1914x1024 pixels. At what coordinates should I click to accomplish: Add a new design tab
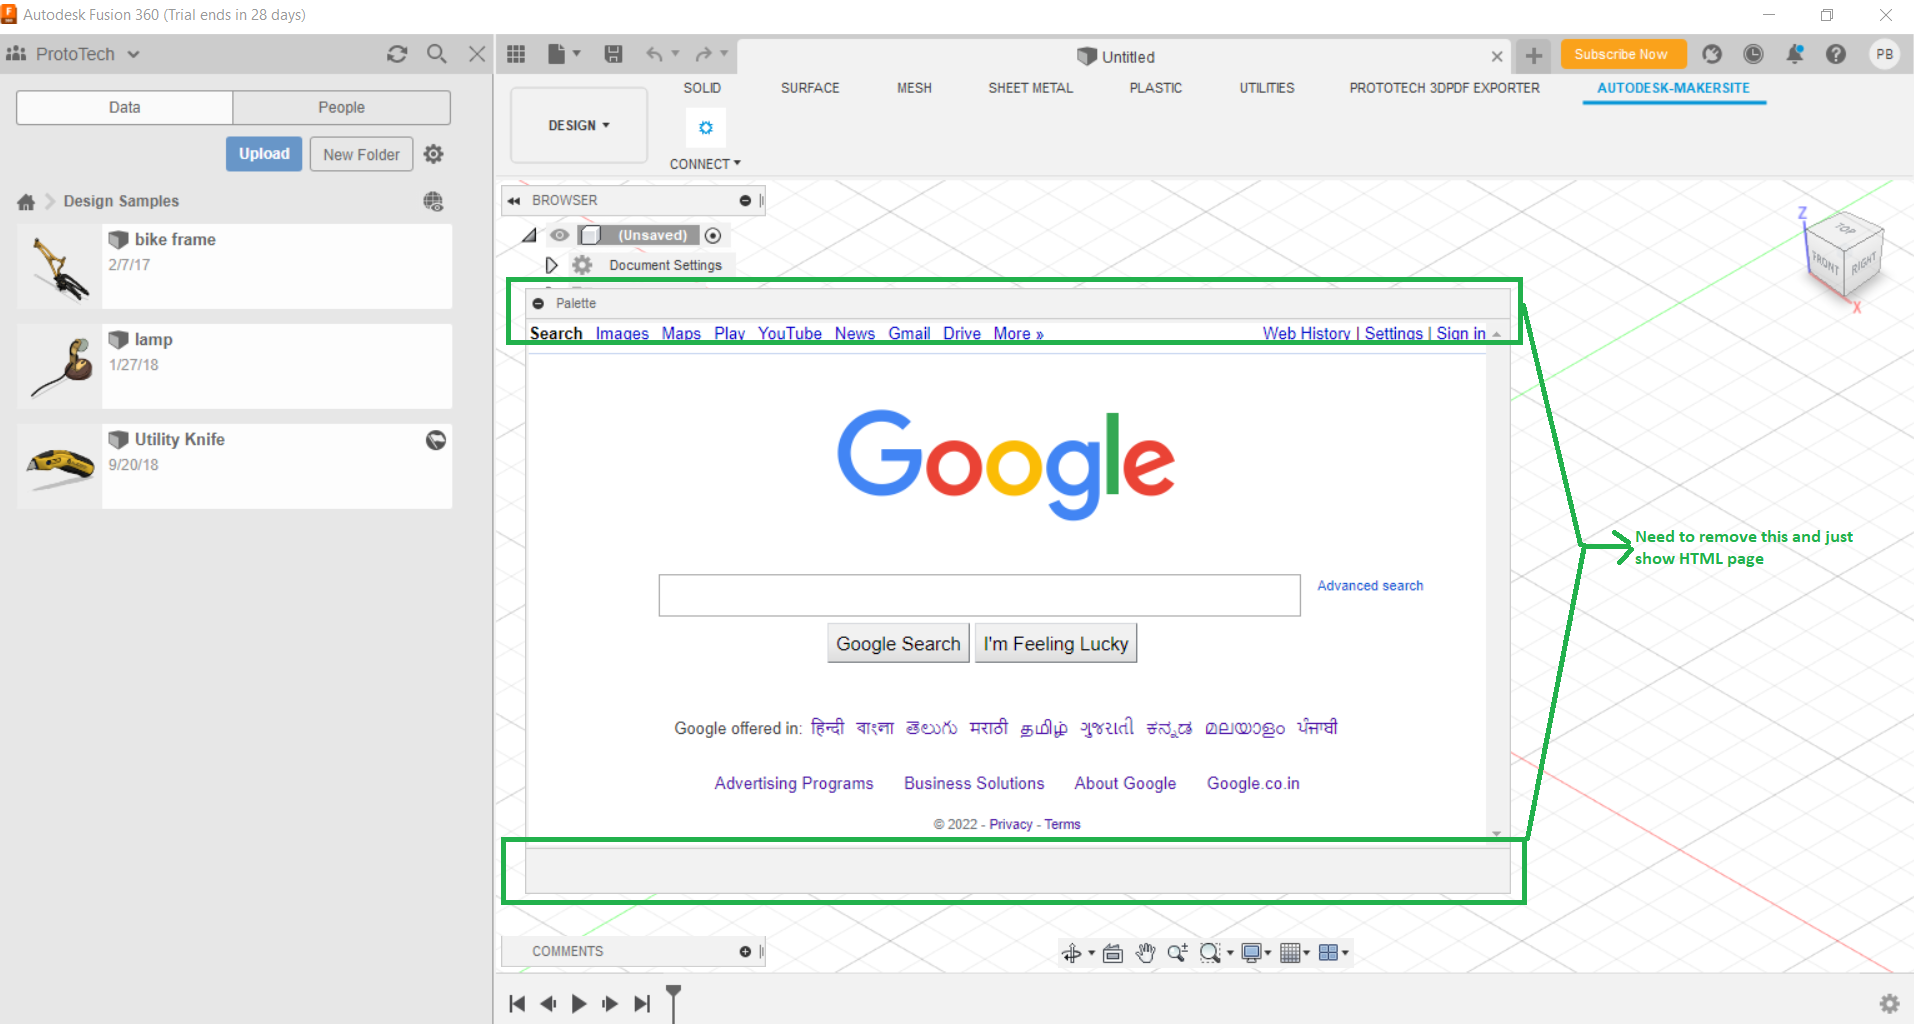click(1534, 56)
